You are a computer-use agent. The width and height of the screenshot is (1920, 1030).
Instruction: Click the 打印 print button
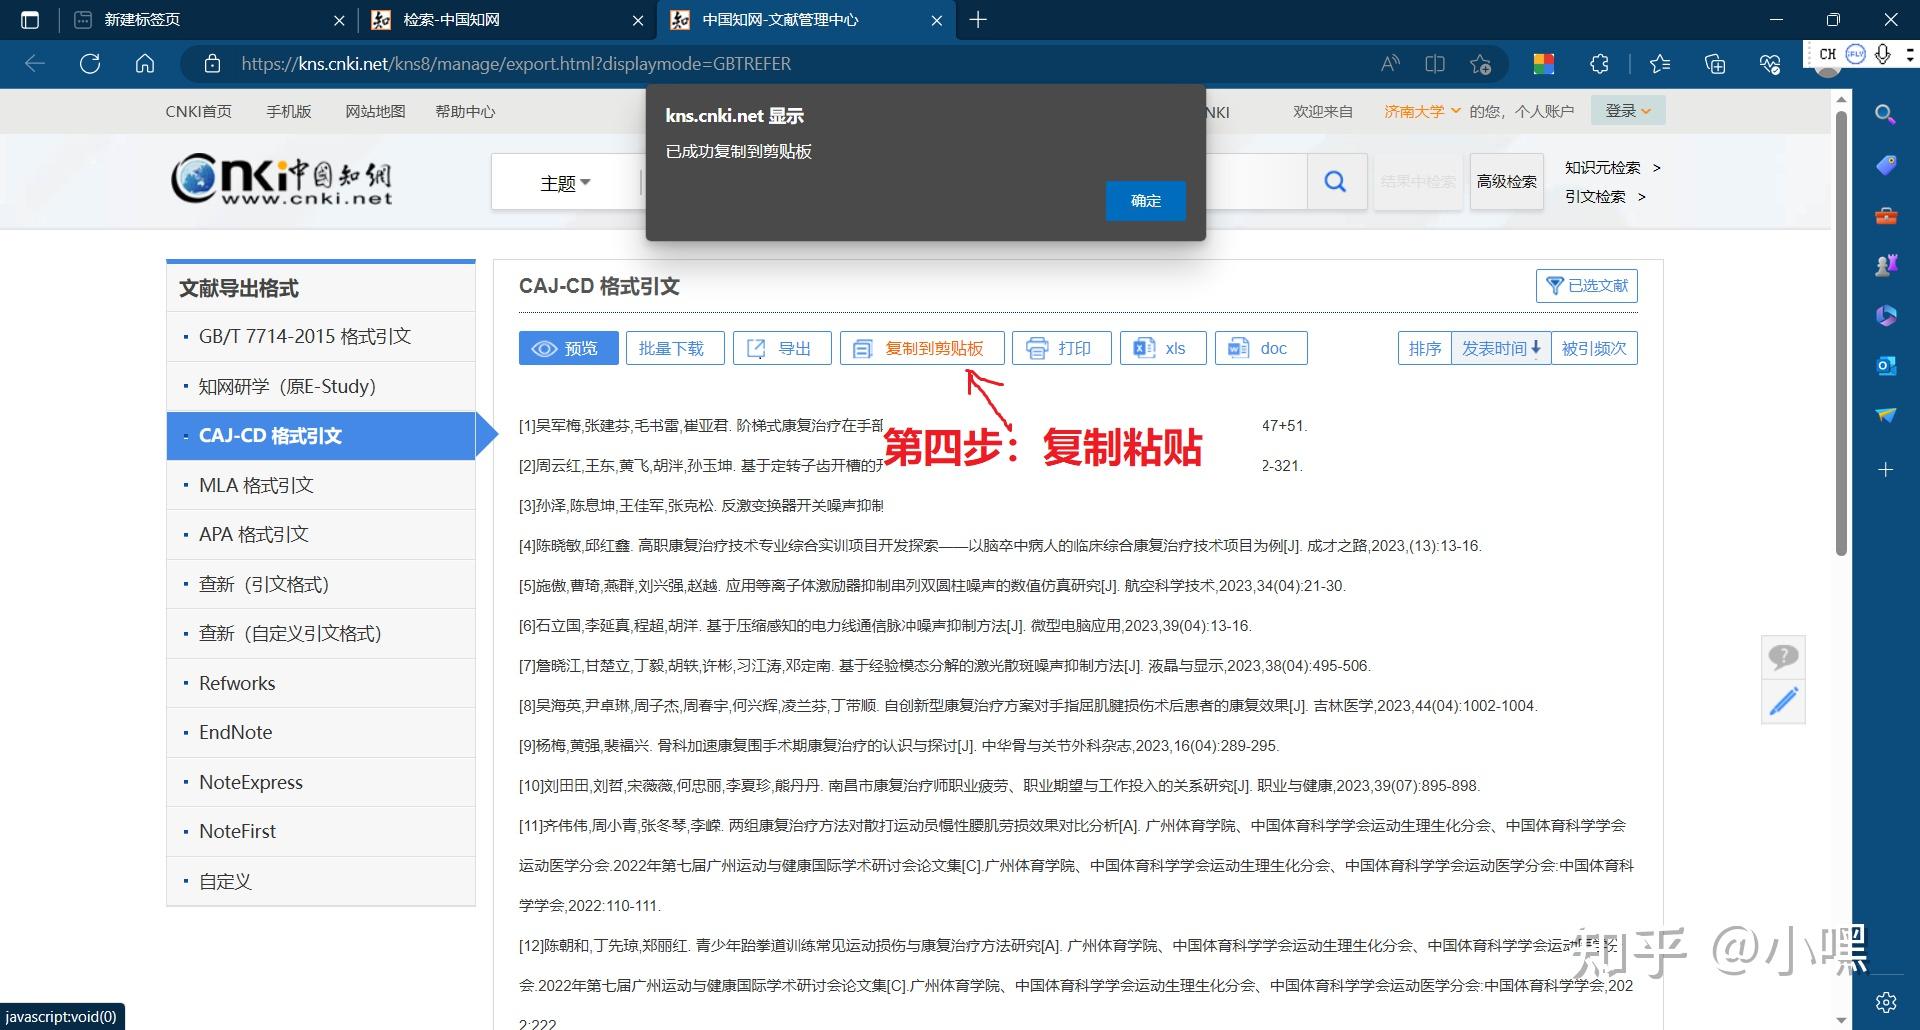tap(1061, 348)
